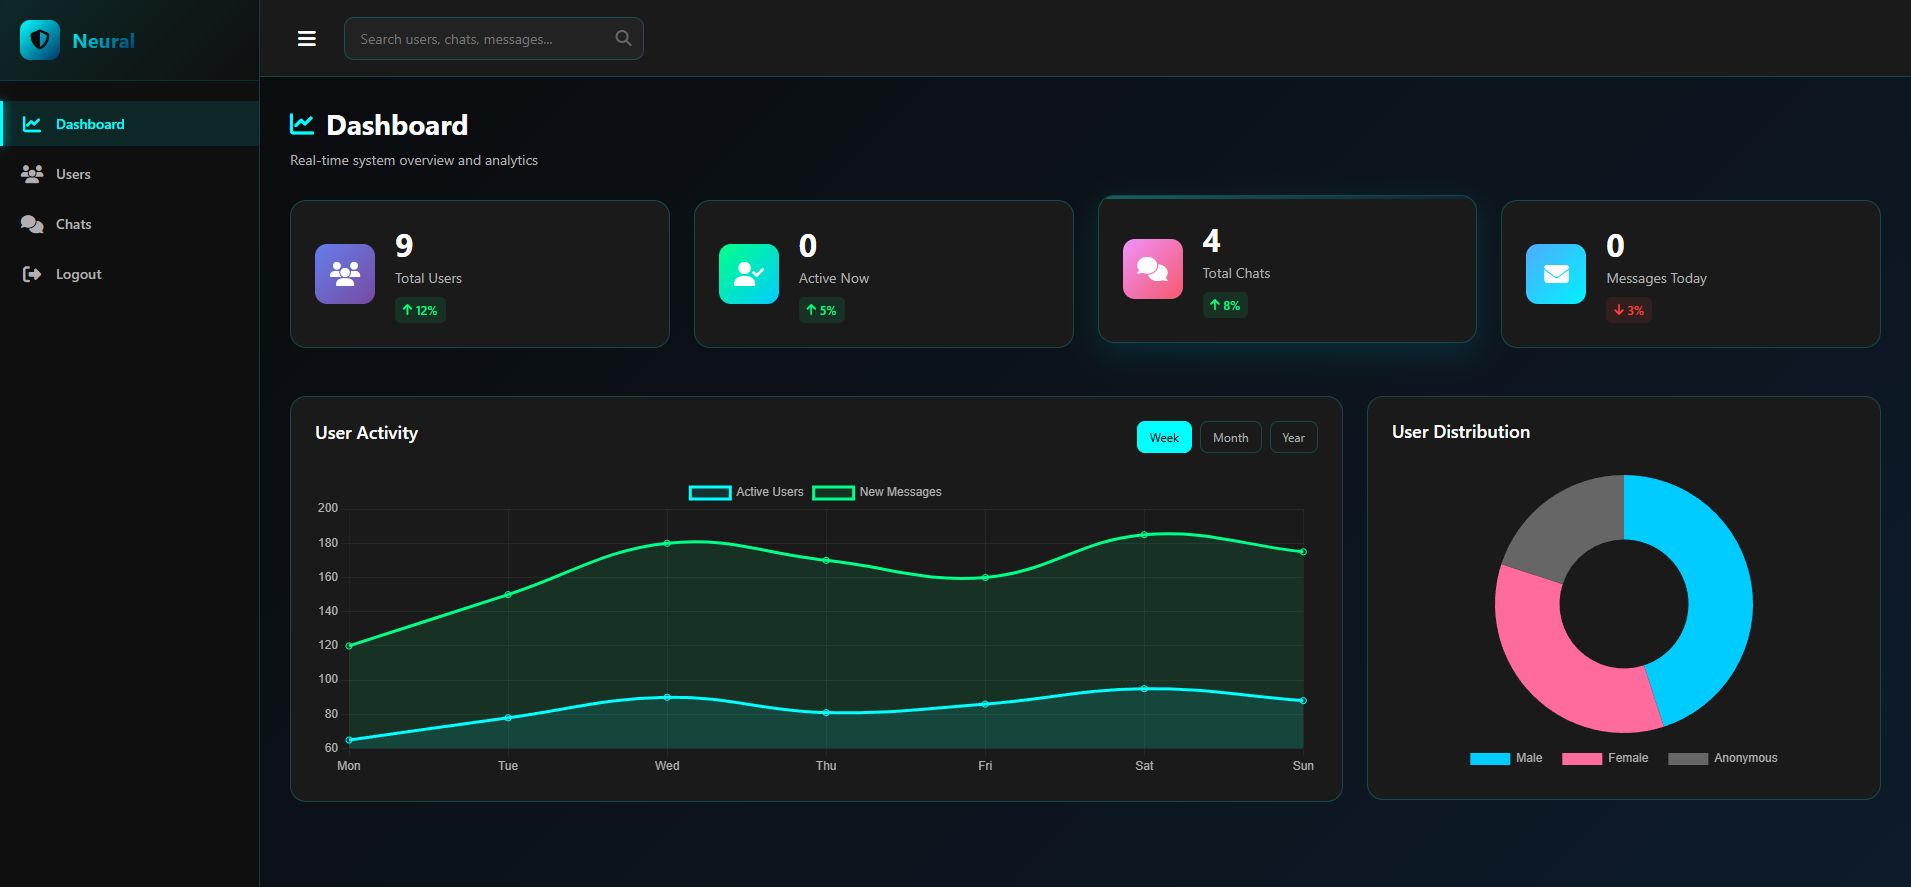1911x887 pixels.
Task: Click the Neural brand name text
Action: pyautogui.click(x=104, y=41)
